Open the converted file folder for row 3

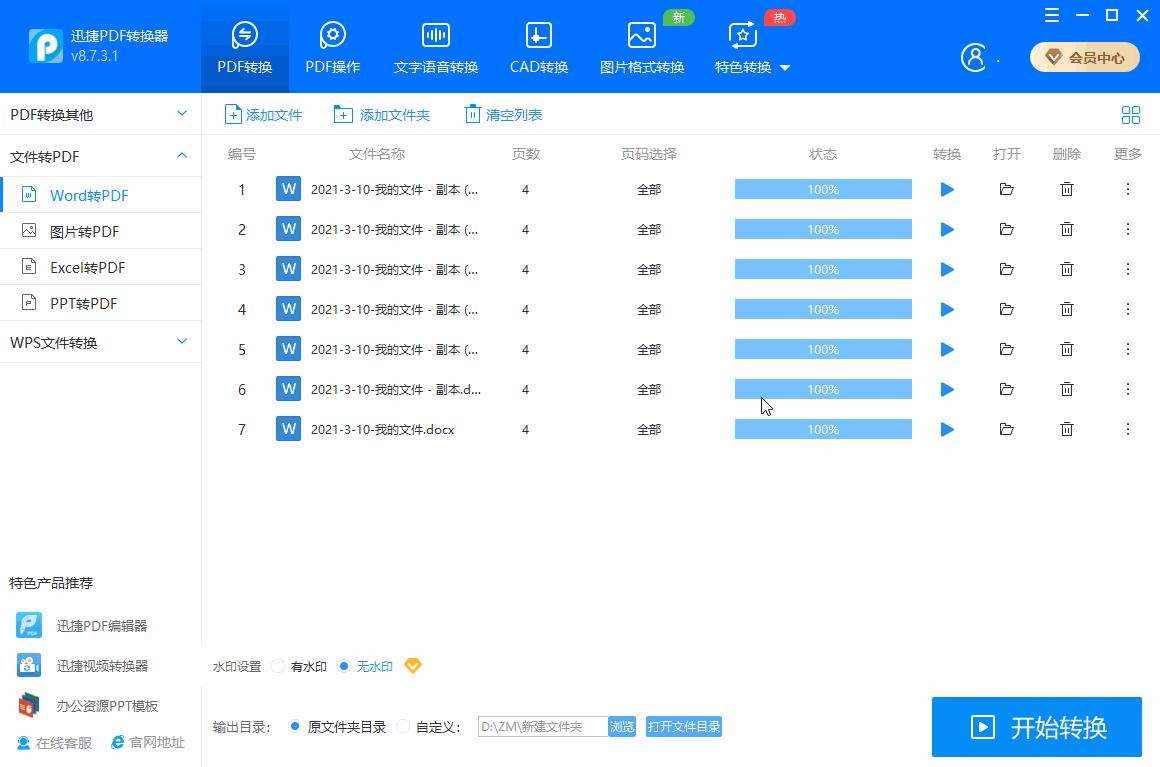tap(1006, 268)
